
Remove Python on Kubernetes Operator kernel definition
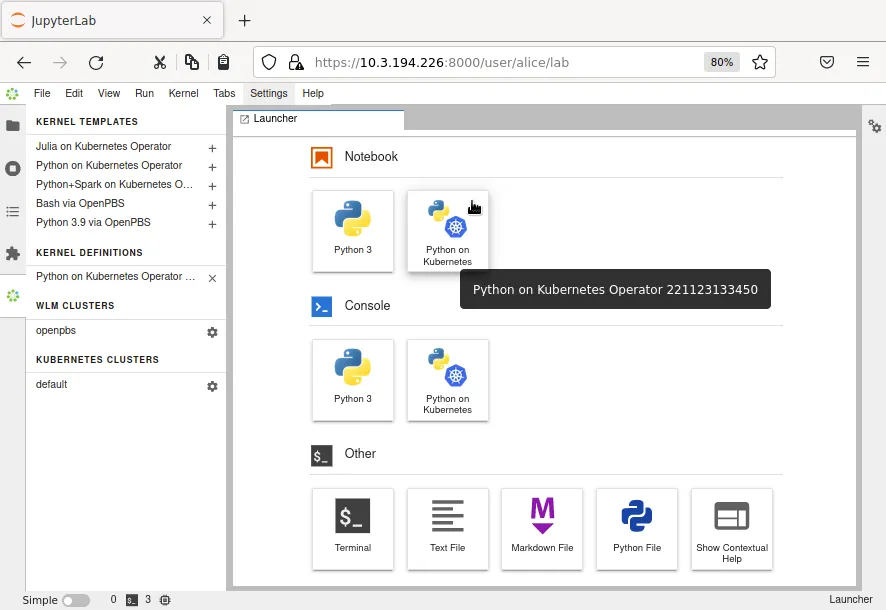212,278
